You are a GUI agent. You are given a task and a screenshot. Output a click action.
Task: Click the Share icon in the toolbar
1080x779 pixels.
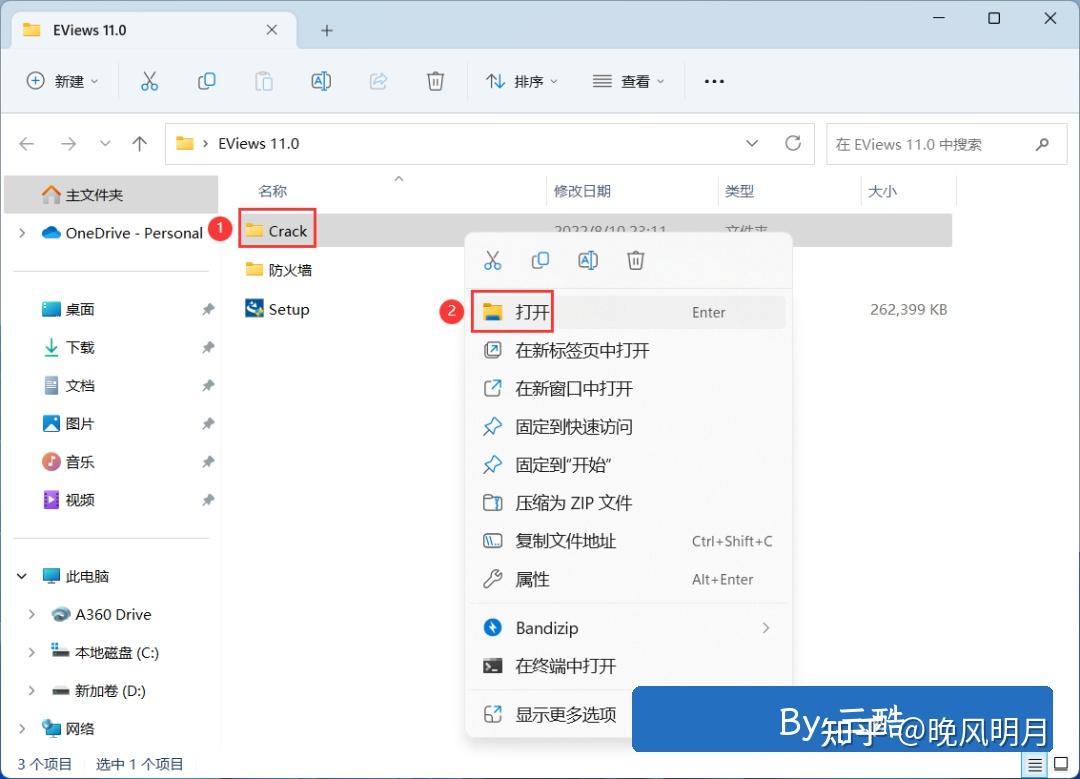tap(378, 81)
